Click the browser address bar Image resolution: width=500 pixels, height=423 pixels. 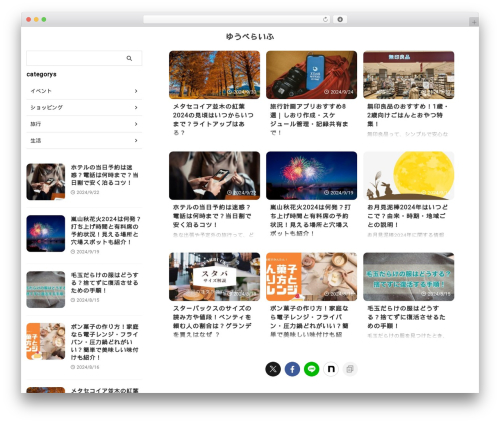(237, 19)
